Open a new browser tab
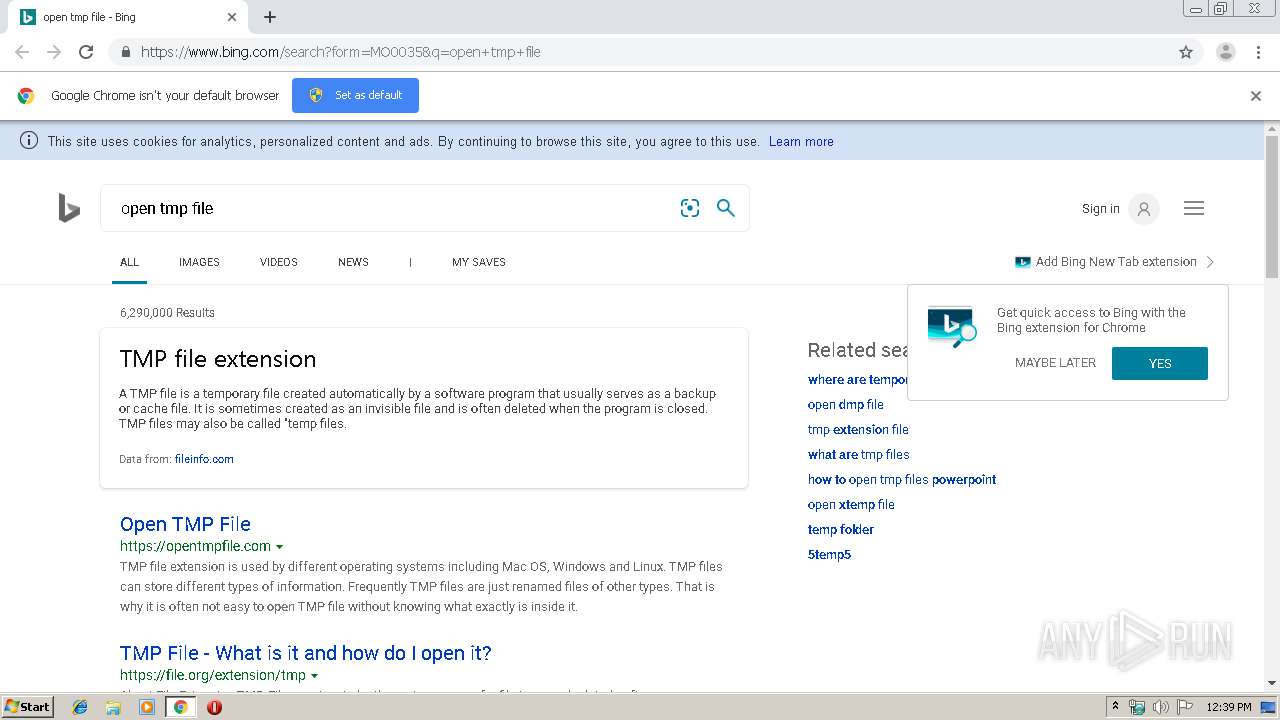 [270, 17]
